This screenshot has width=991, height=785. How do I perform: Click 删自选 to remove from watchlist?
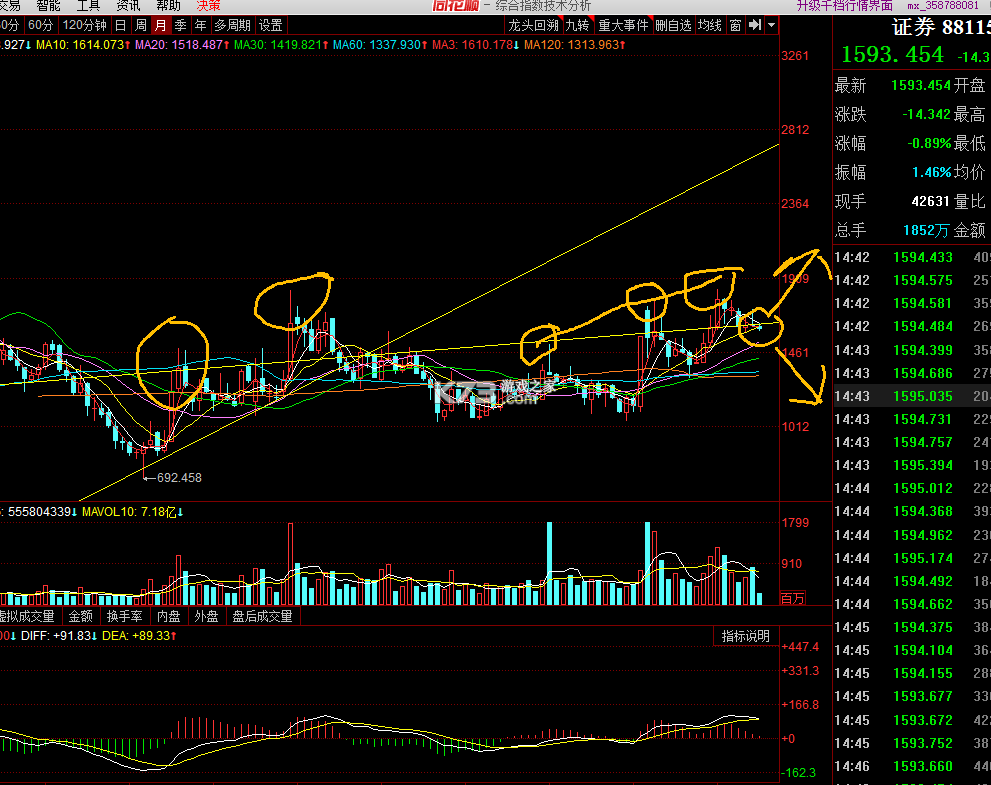(673, 25)
